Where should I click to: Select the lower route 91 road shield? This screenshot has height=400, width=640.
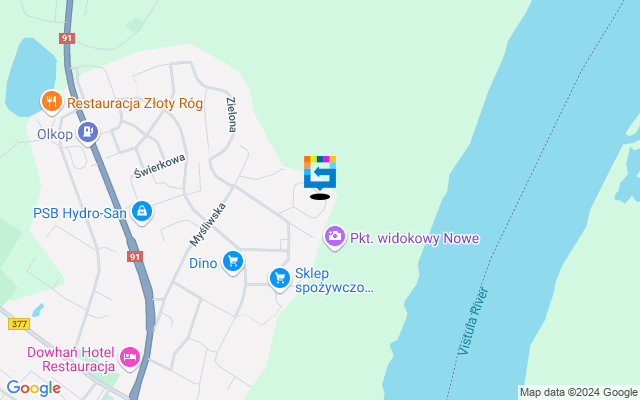(135, 257)
